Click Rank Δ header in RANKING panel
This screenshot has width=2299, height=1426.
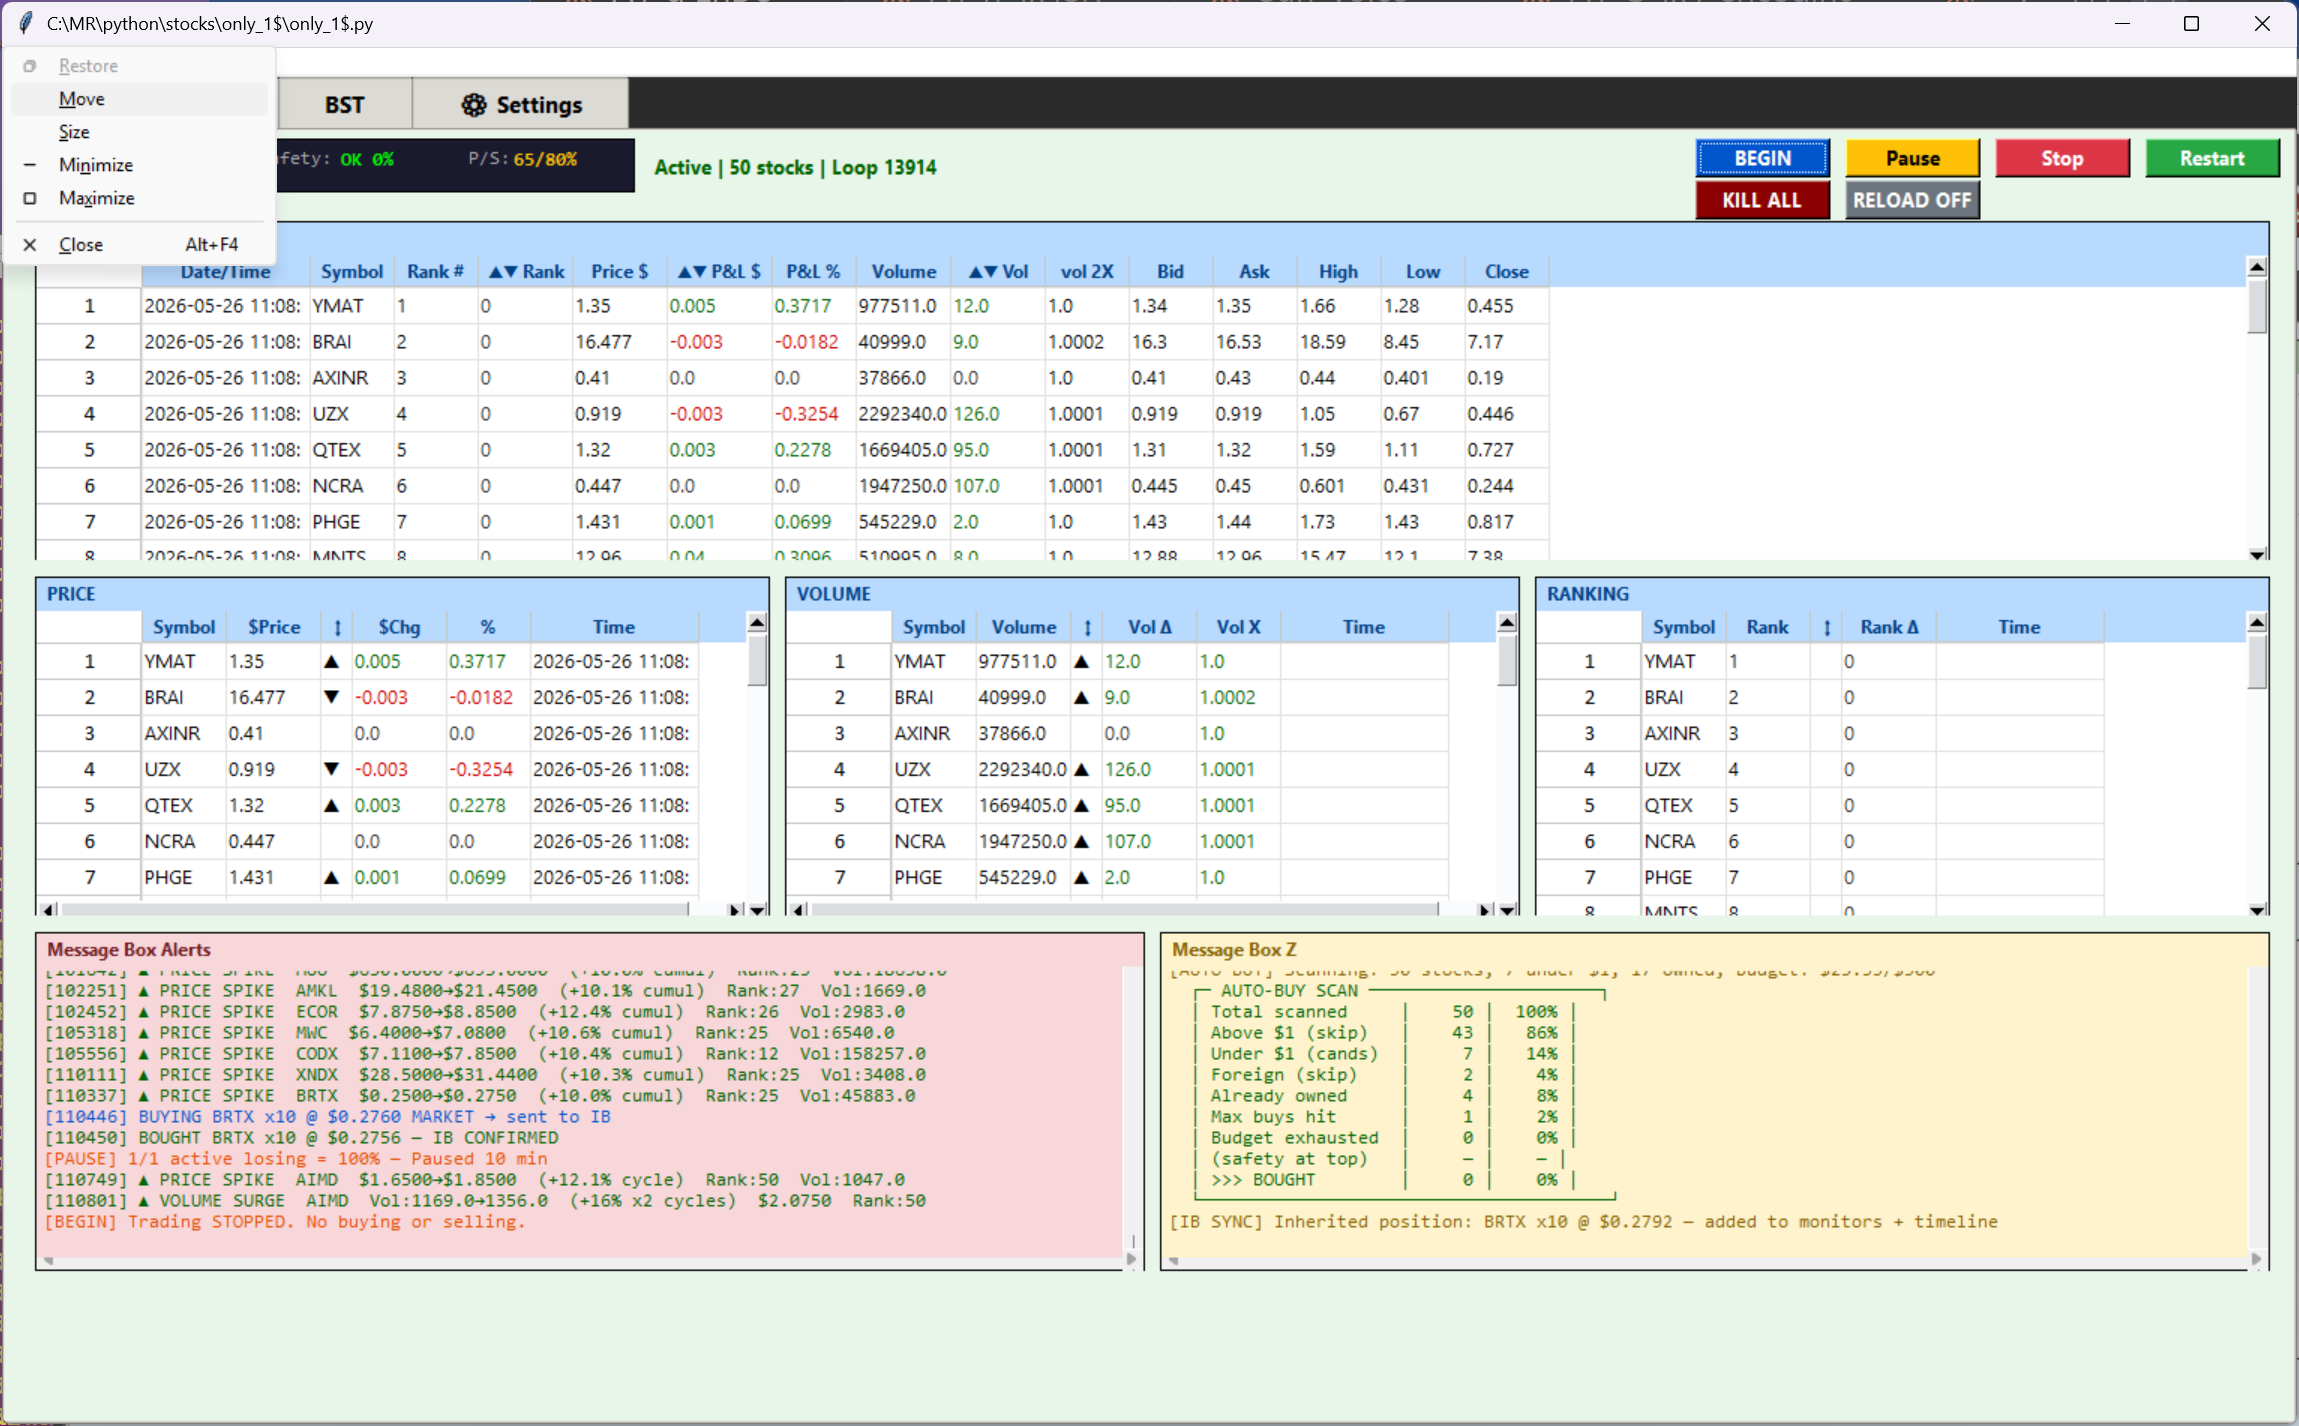[1889, 627]
